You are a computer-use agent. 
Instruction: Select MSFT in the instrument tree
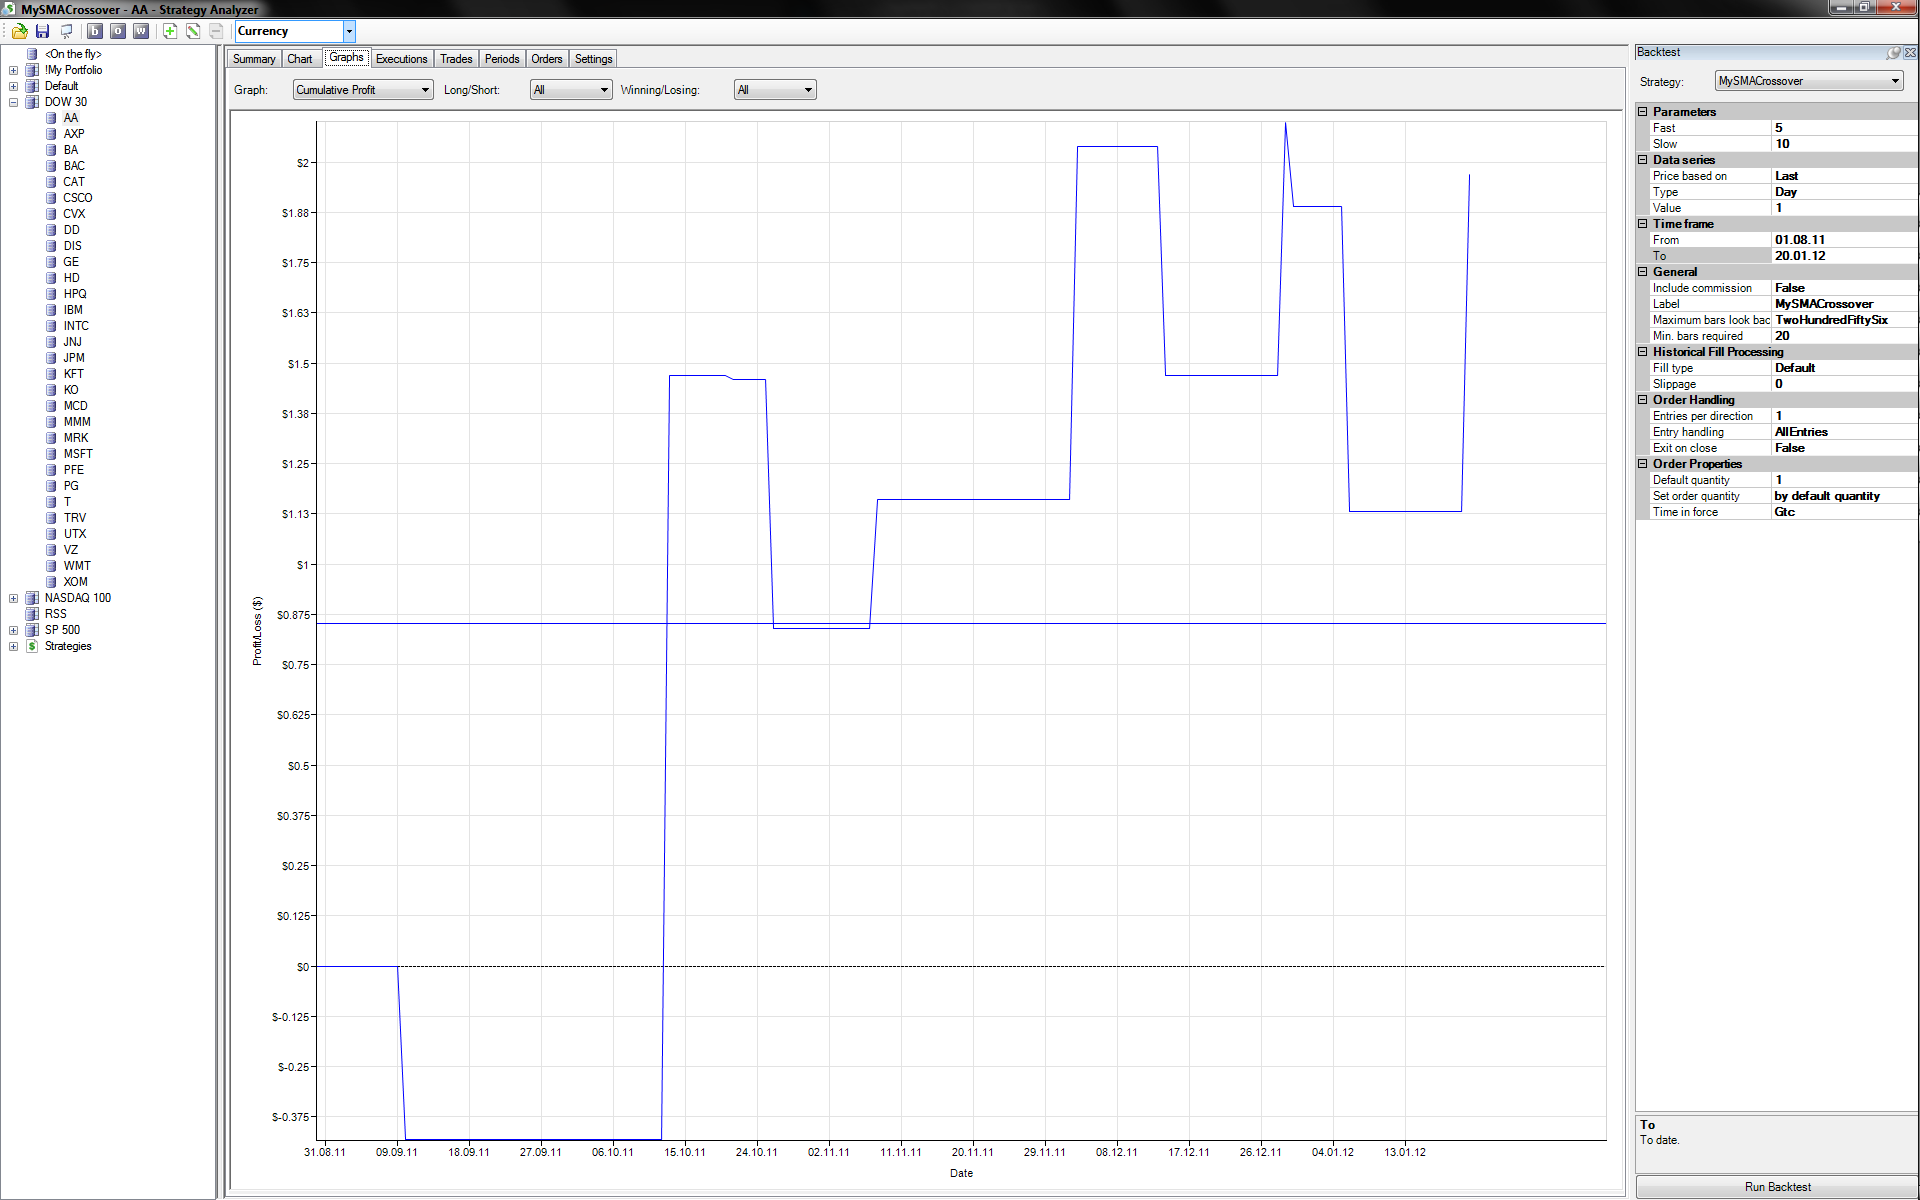pos(78,454)
